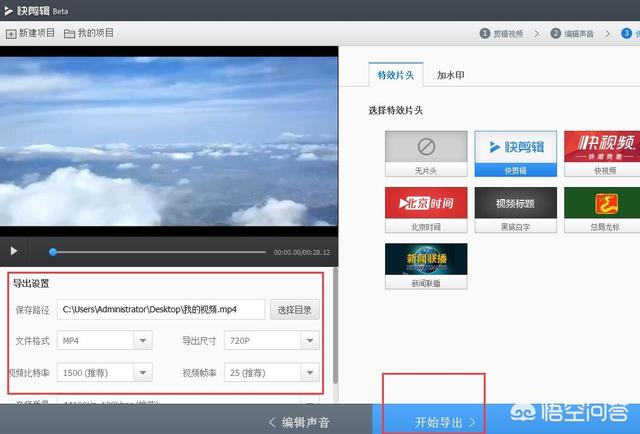Click the 开始导出 button
Viewport: 640px width, 434px height.
coord(446,422)
